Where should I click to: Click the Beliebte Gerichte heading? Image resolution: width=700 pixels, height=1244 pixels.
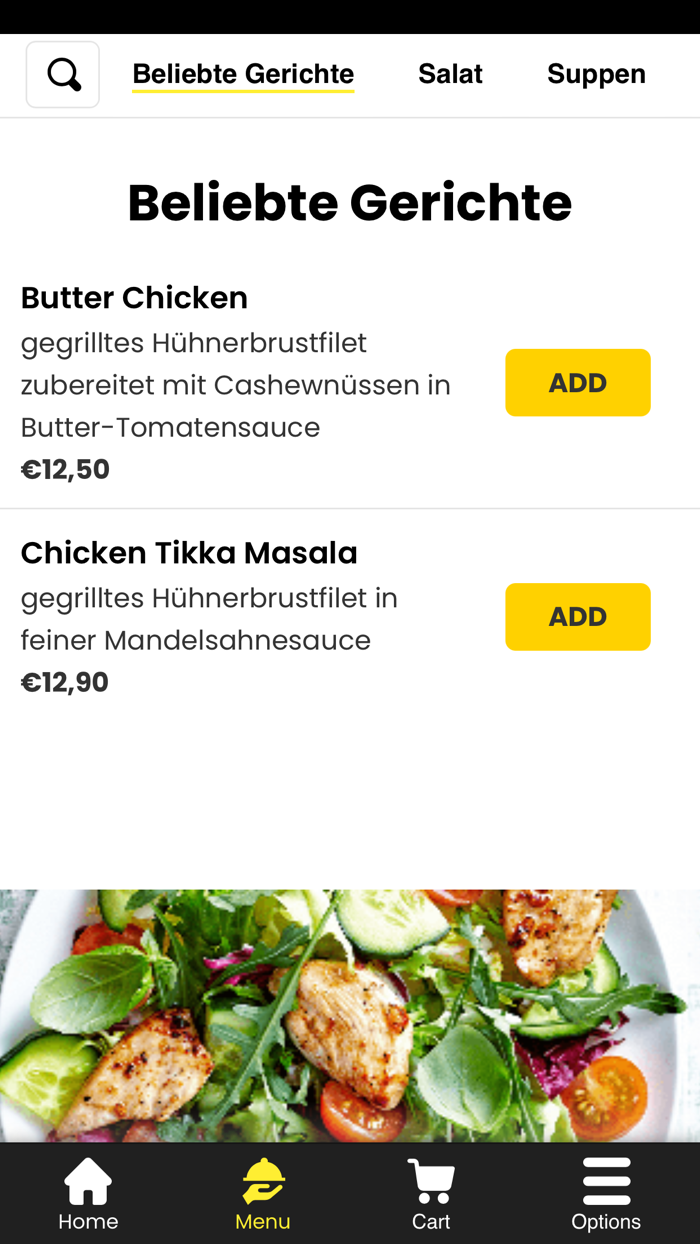pos(349,203)
